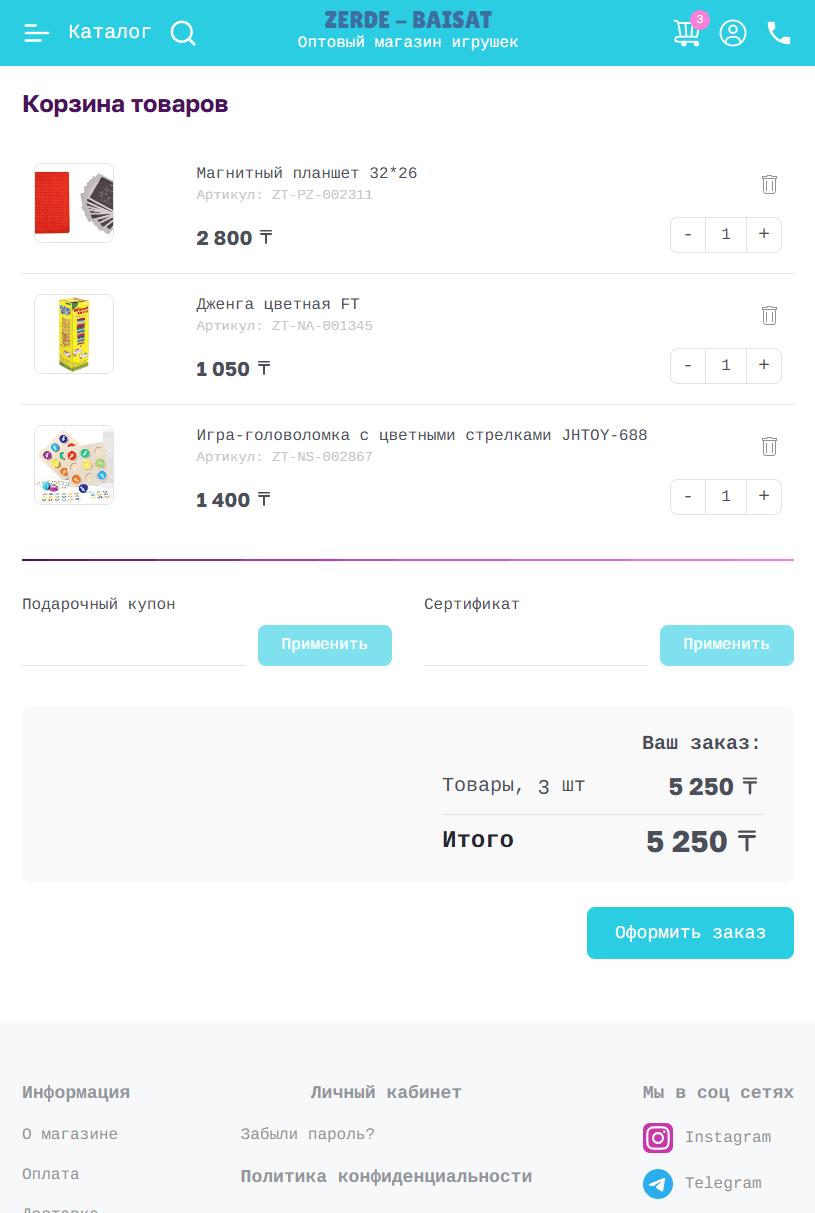This screenshot has width=815, height=1213.
Task: Open the Telegram social icon
Action: [658, 1184]
